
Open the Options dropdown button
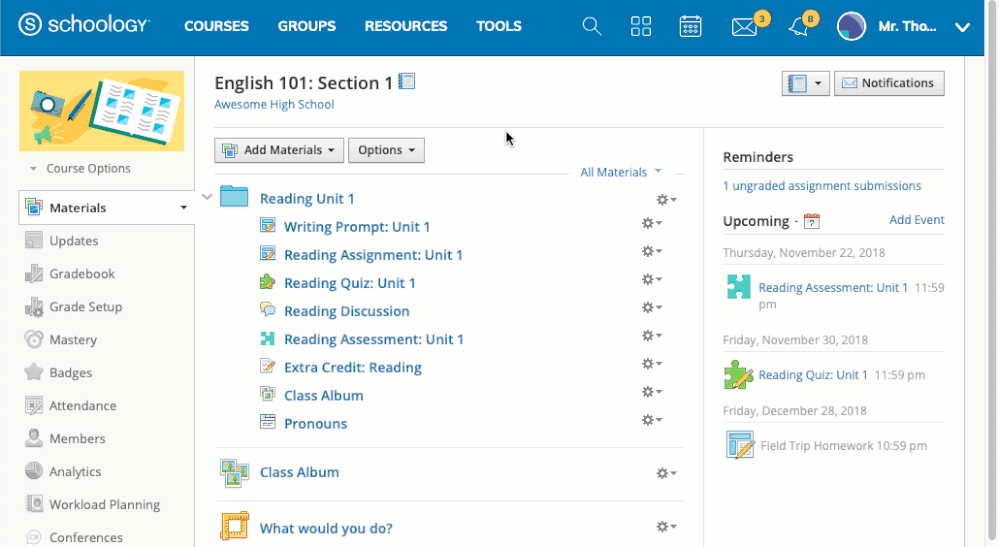387,150
